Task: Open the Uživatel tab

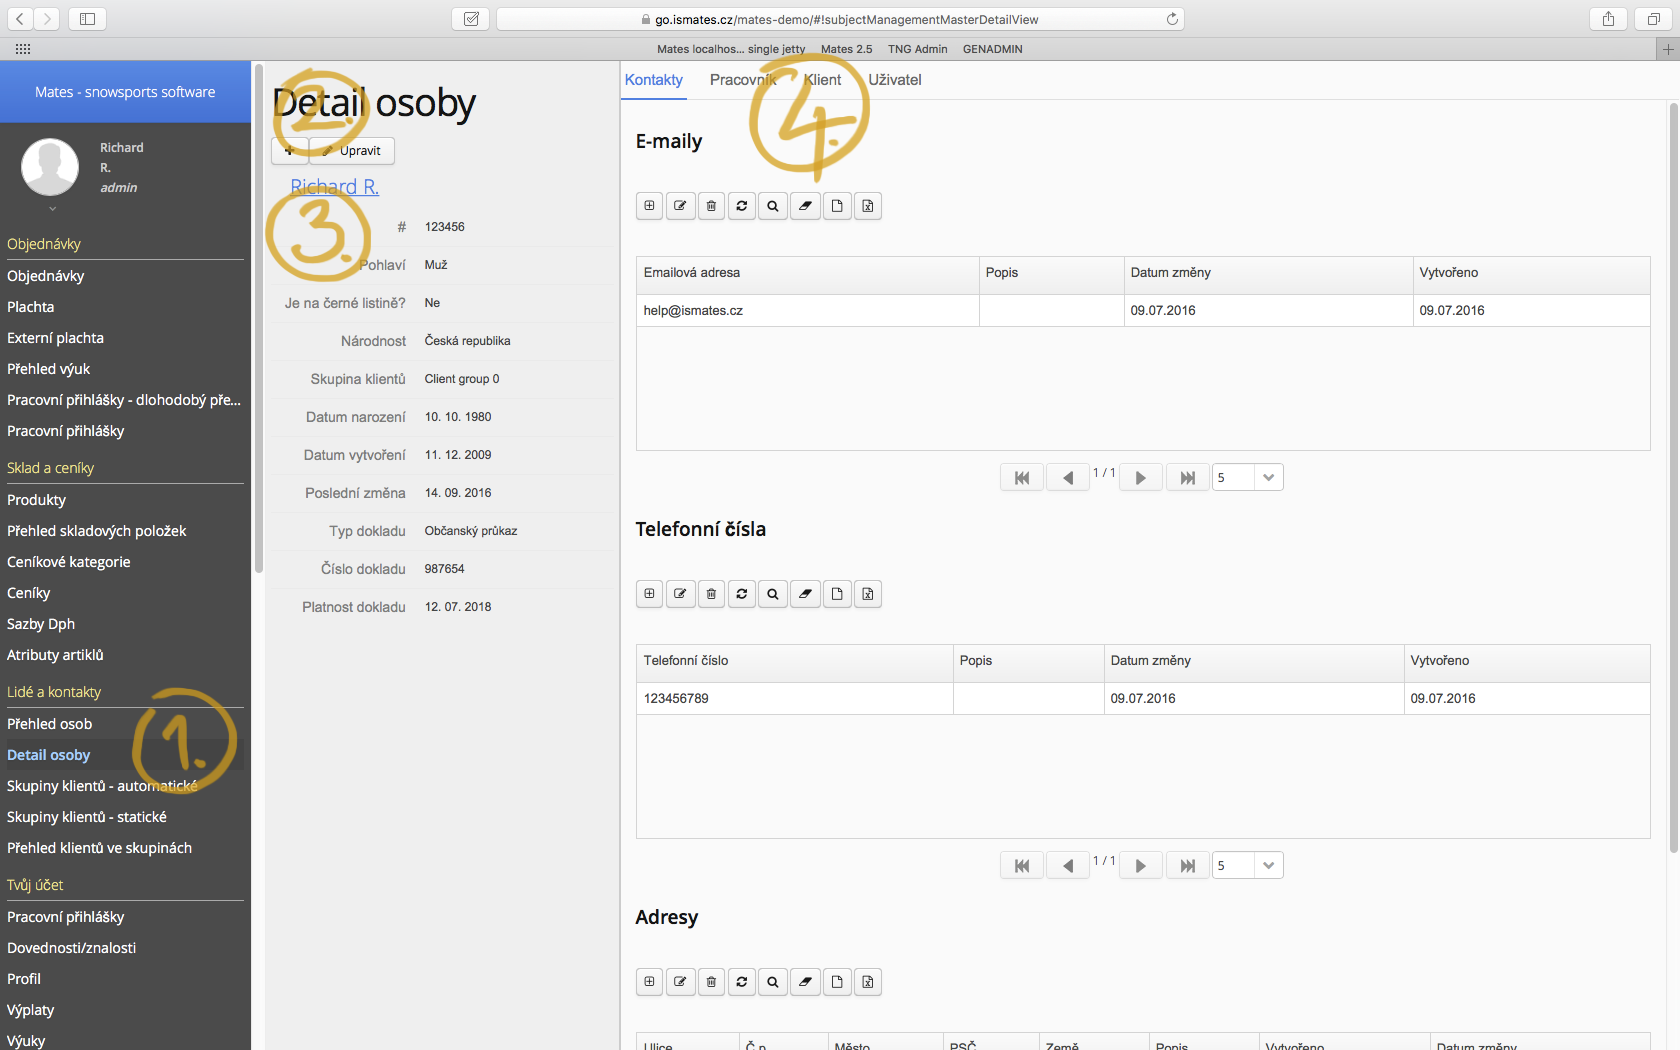Action: pos(895,80)
